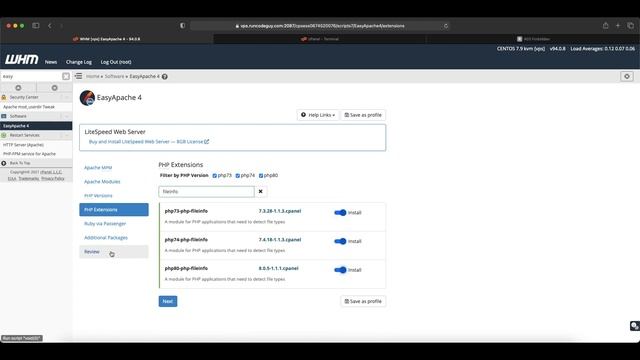The image size is (640, 360).
Task: Open Software in the breadcrumb
Action: (x=114, y=76)
